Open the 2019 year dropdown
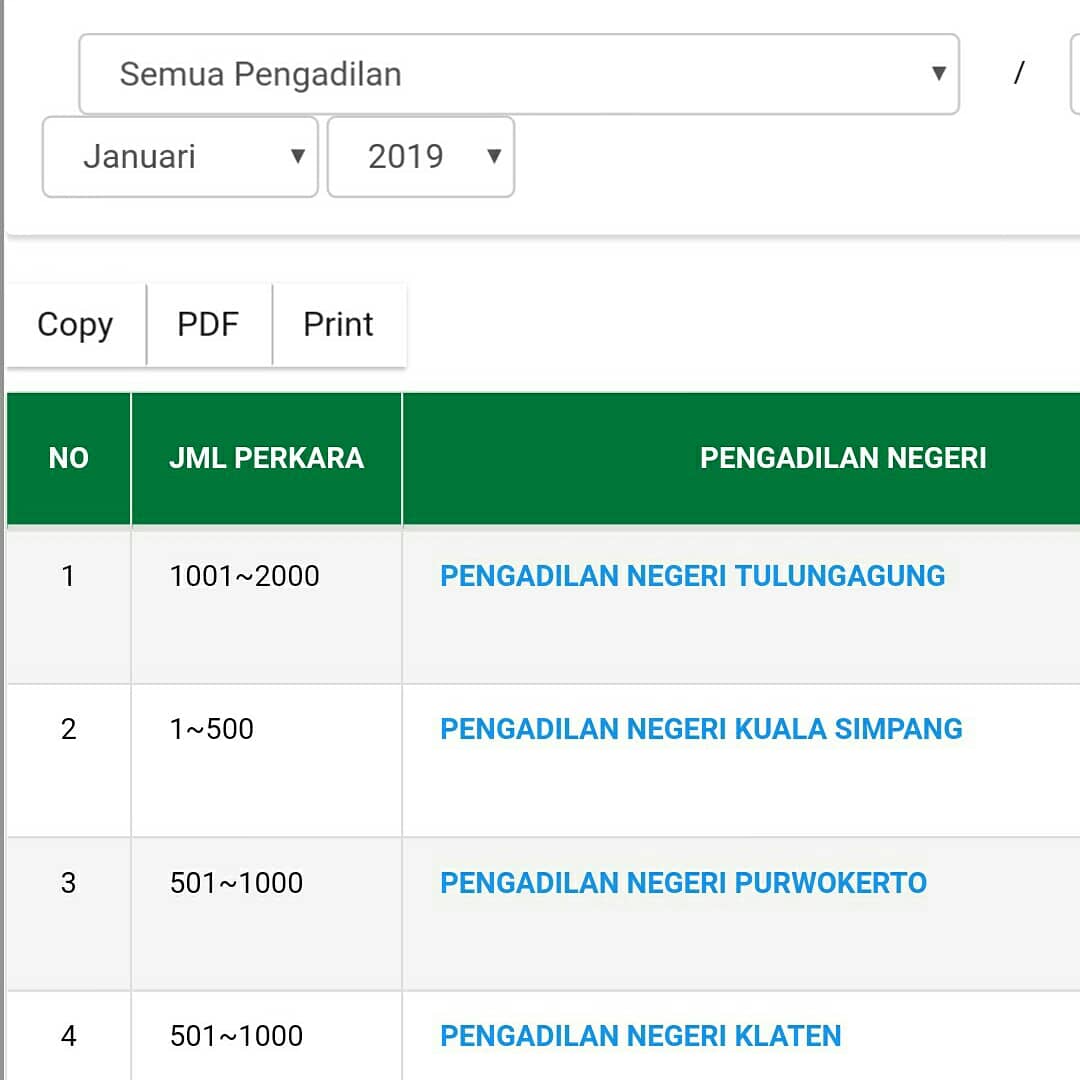1080x1080 pixels. tap(421, 157)
